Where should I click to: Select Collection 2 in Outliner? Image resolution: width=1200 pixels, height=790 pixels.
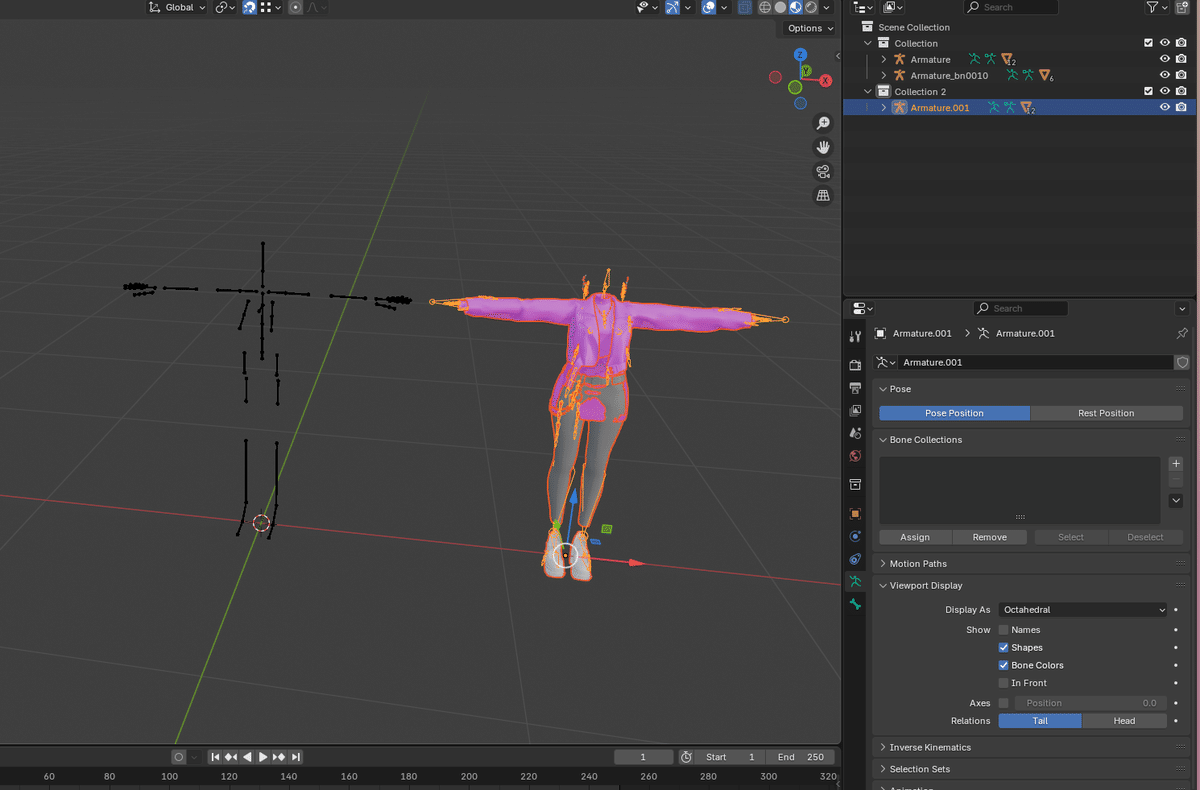click(920, 91)
